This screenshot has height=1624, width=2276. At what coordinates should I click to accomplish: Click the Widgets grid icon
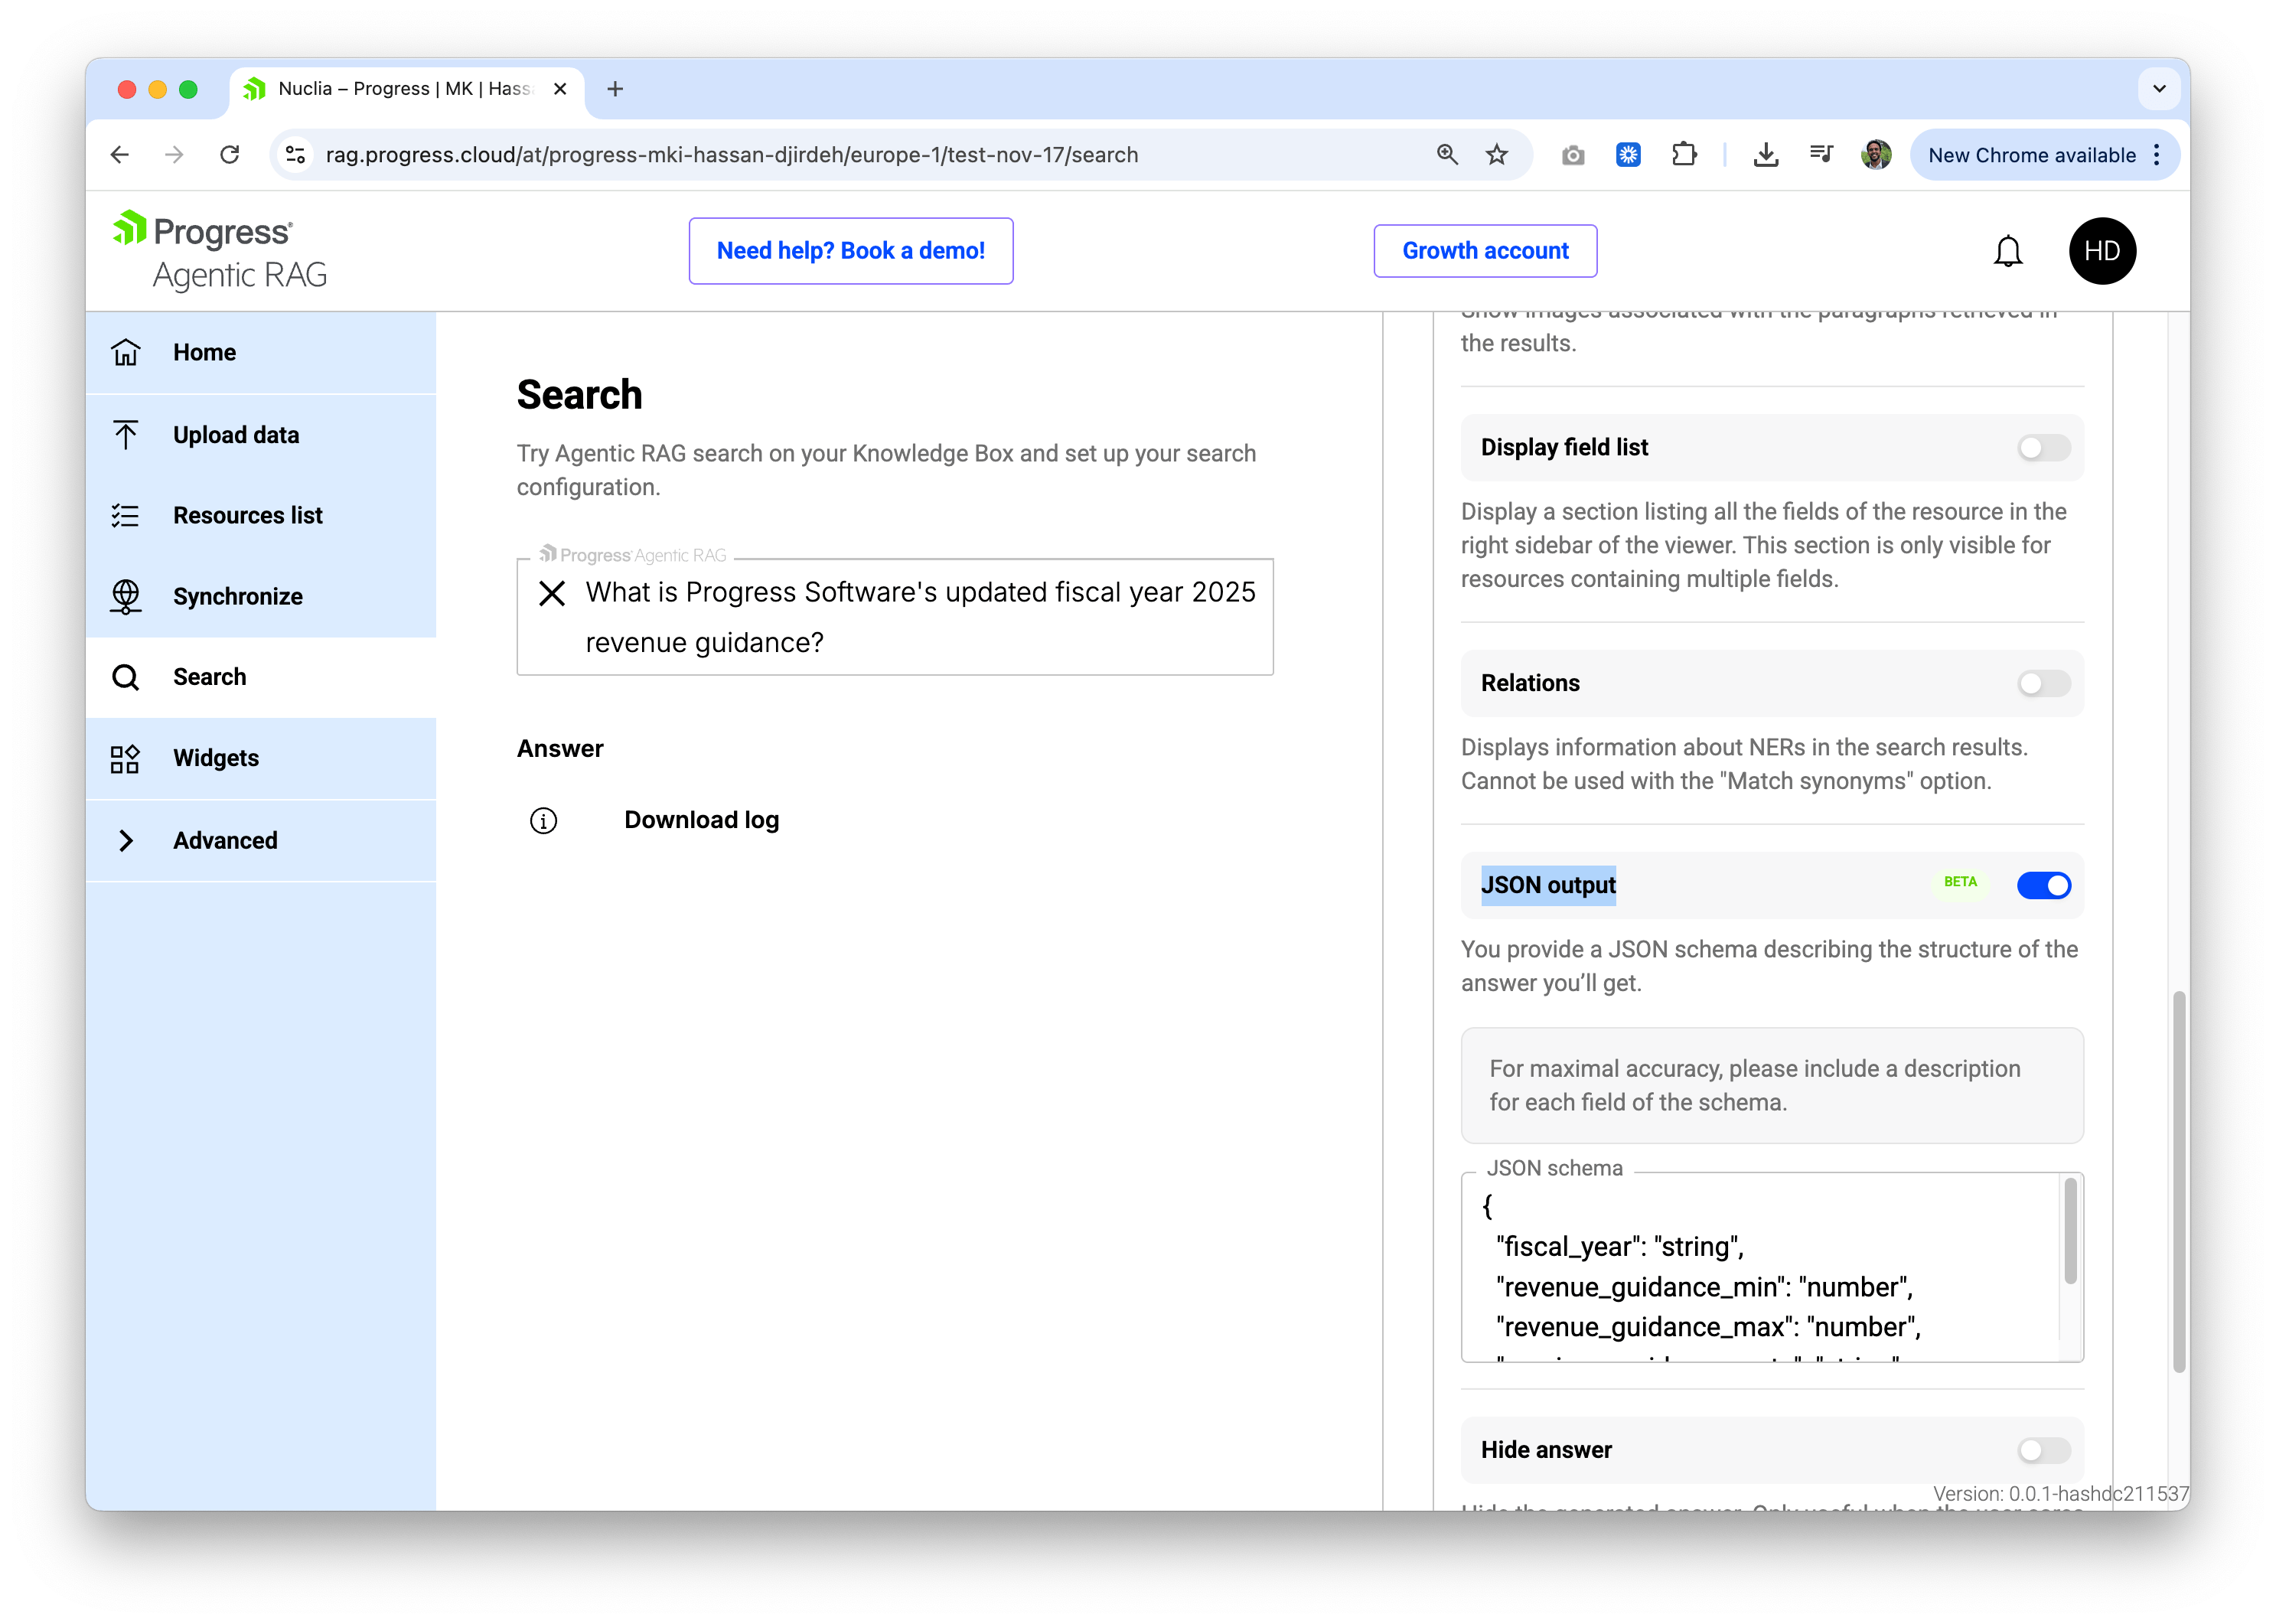[x=125, y=759]
